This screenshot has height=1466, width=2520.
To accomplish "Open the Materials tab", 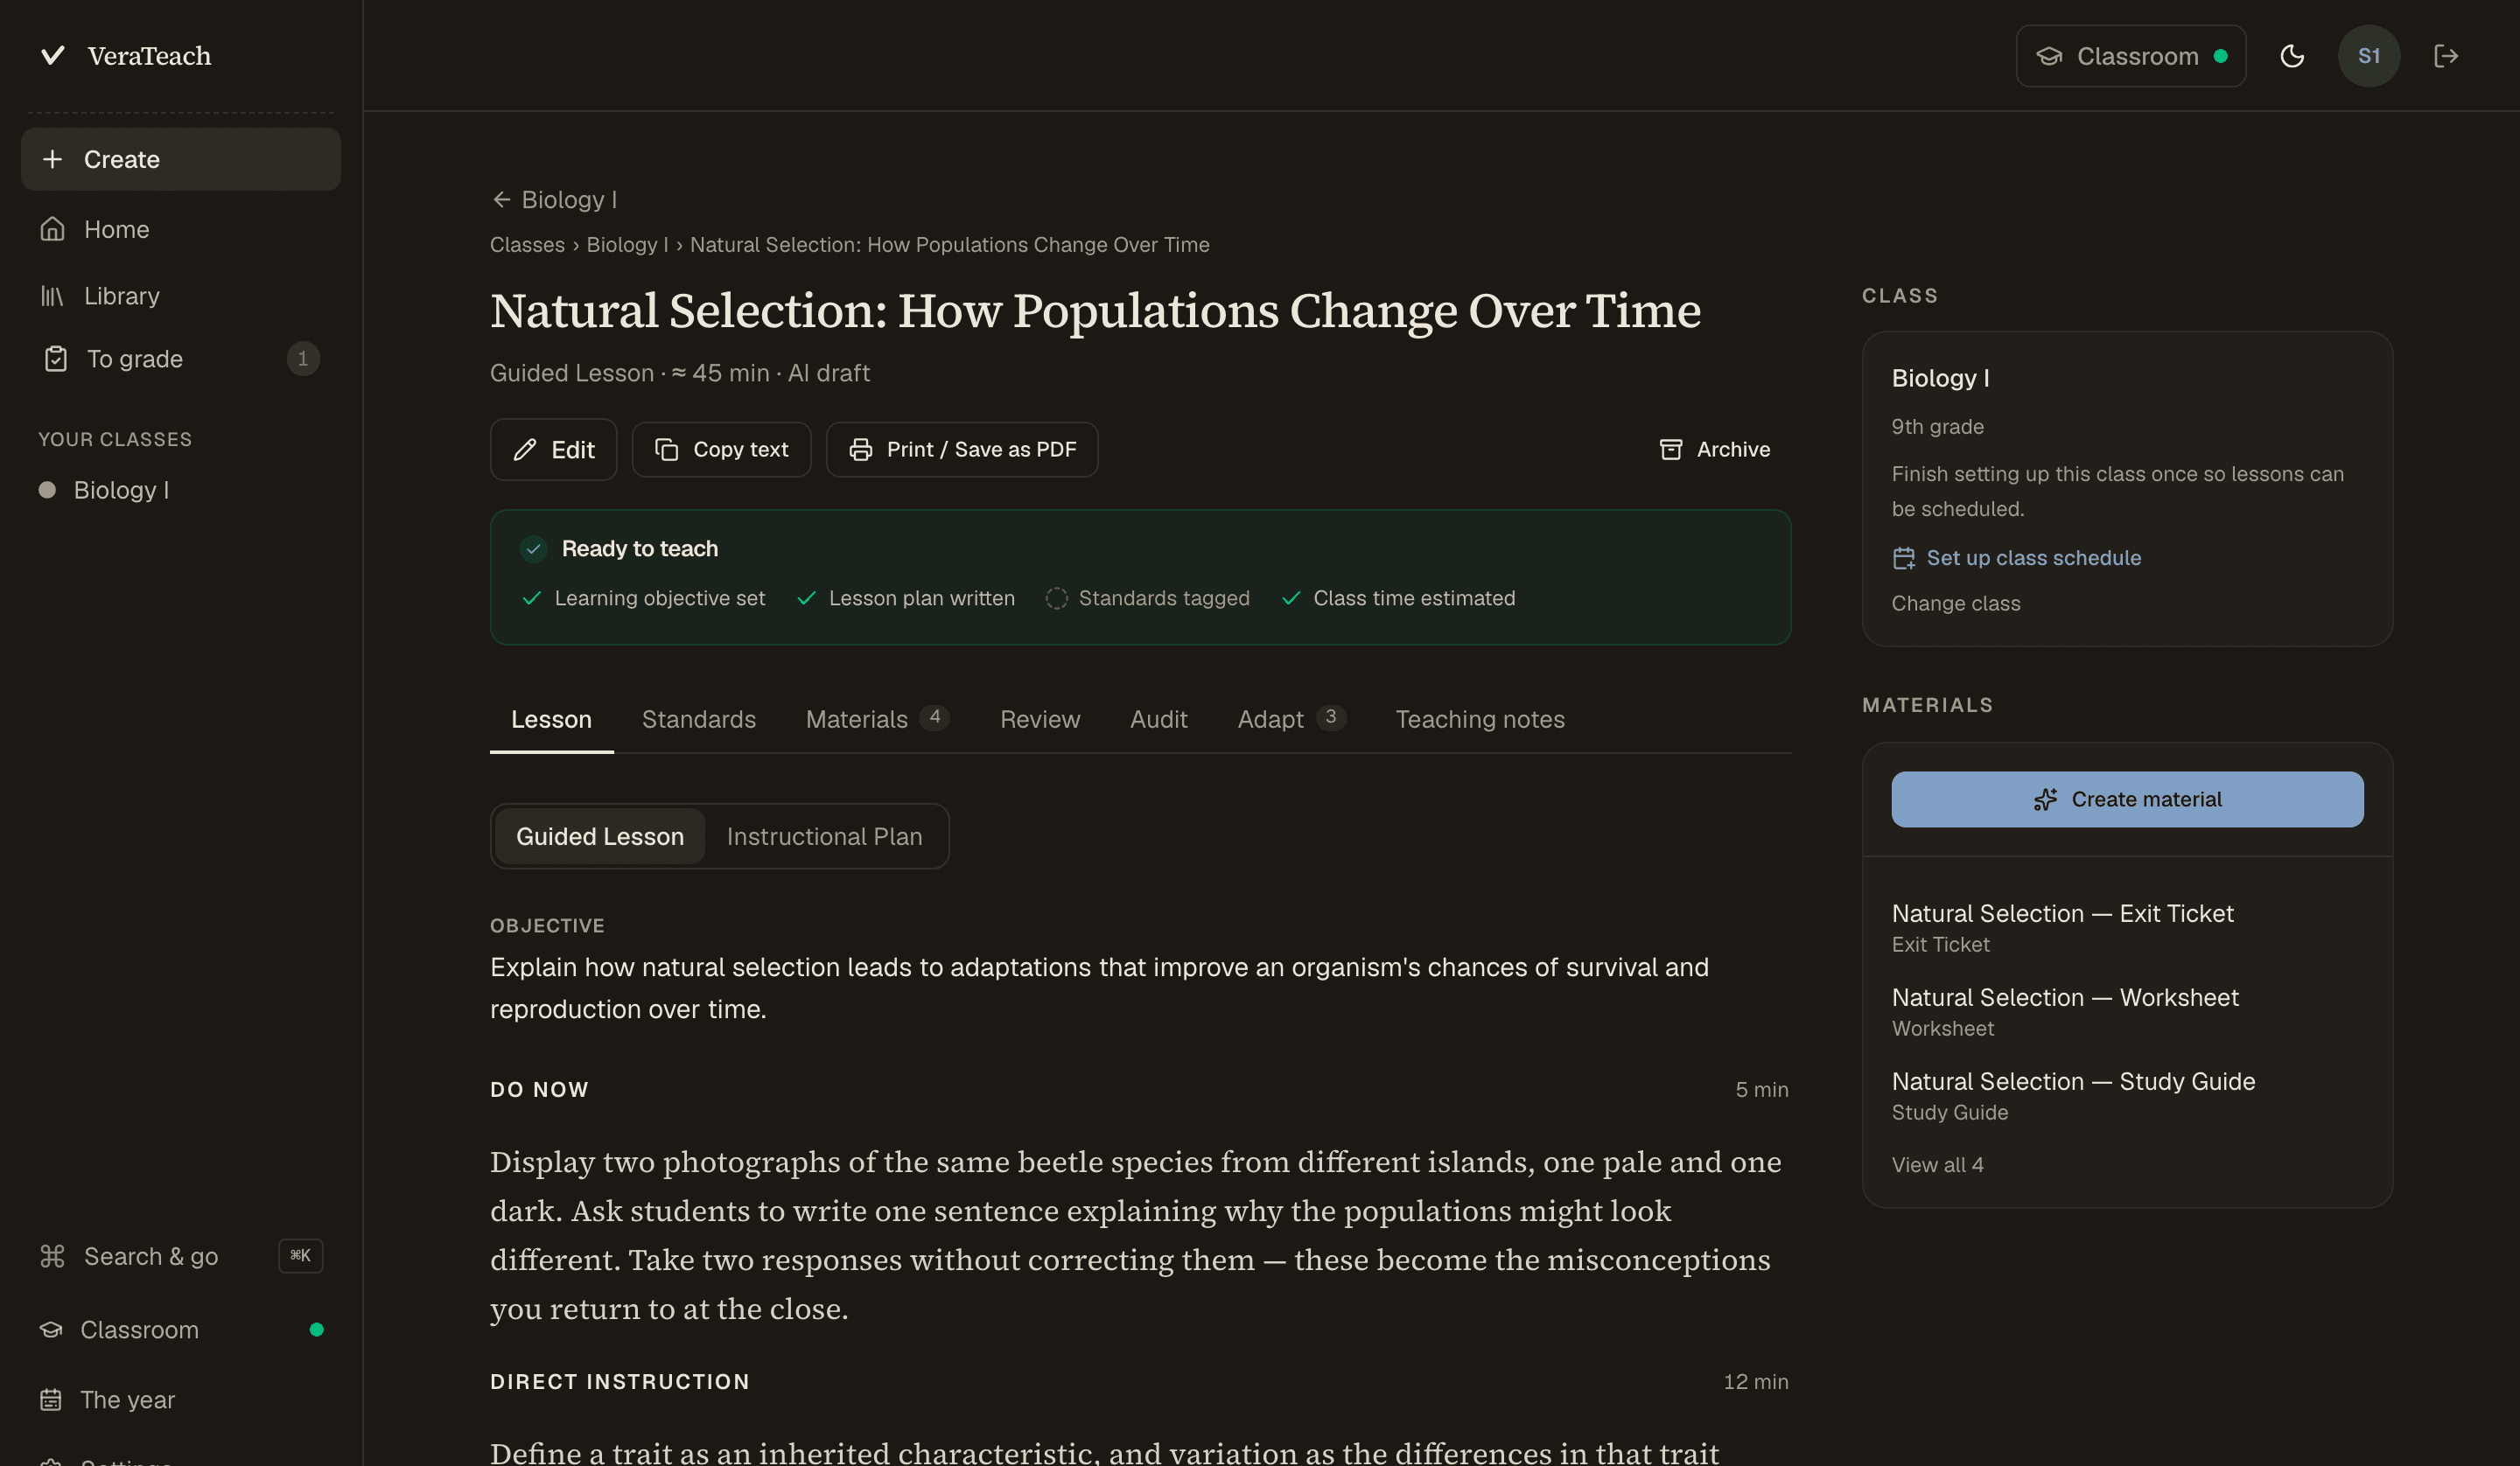I will click(x=877, y=719).
